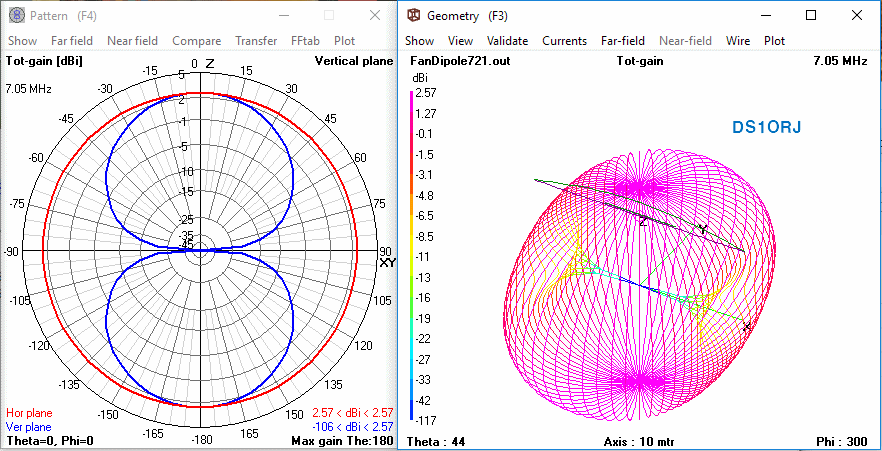Click the blue '-106 < dBi < 2.57' range
Screen dimensions: 882x451
click(x=352, y=427)
